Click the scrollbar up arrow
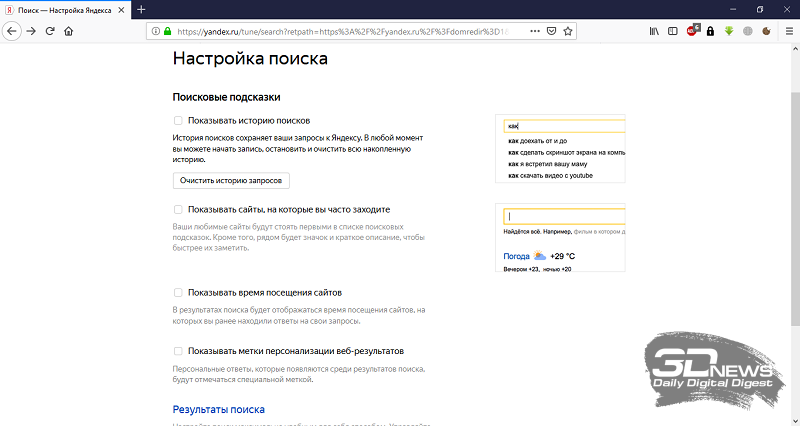The width and height of the screenshot is (800, 426). 795,49
